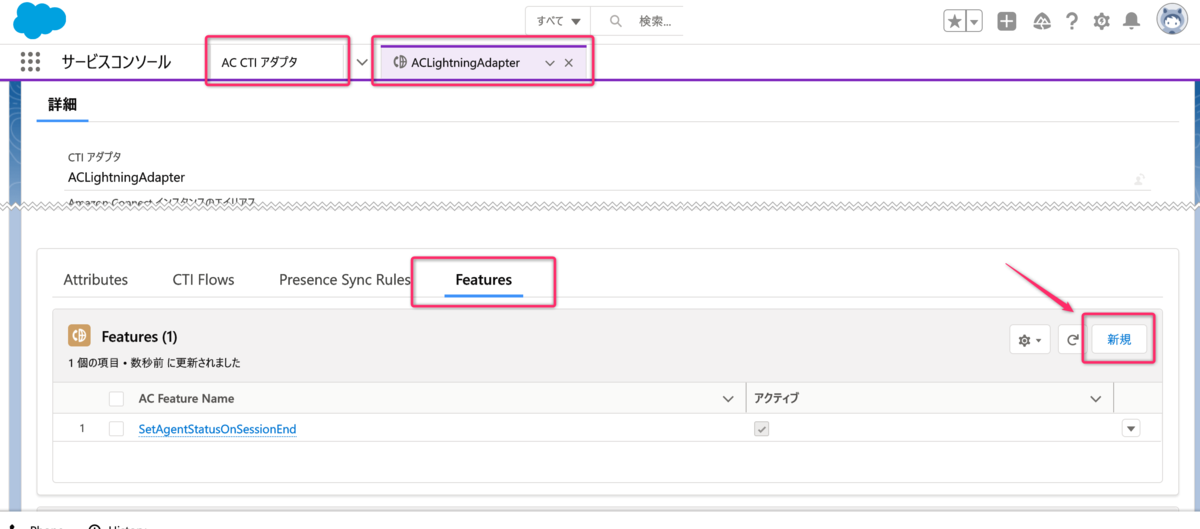Expand the favorites list dropdown arrow
Image resolution: width=1200 pixels, height=529 pixels.
[x=975, y=21]
